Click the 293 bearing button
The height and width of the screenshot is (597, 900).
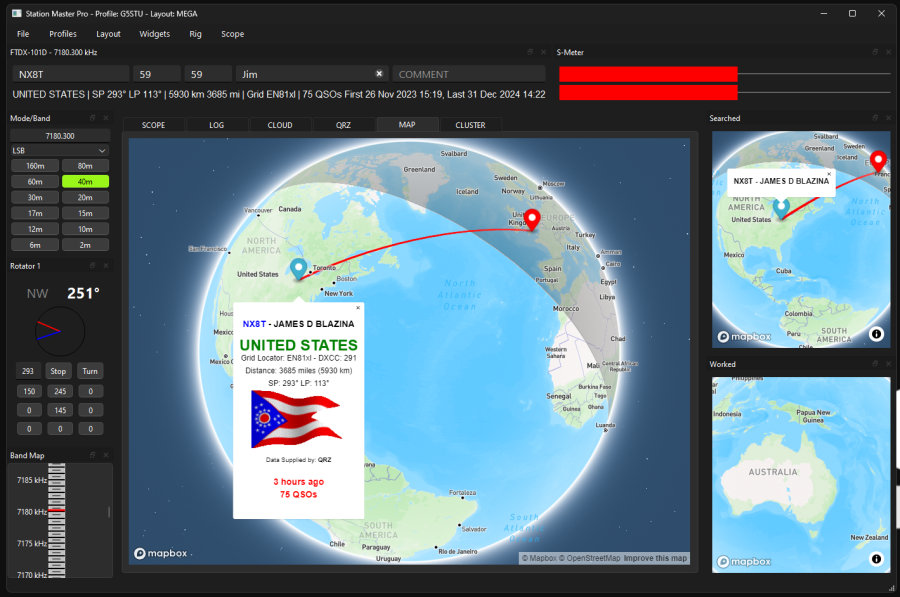tap(28, 371)
